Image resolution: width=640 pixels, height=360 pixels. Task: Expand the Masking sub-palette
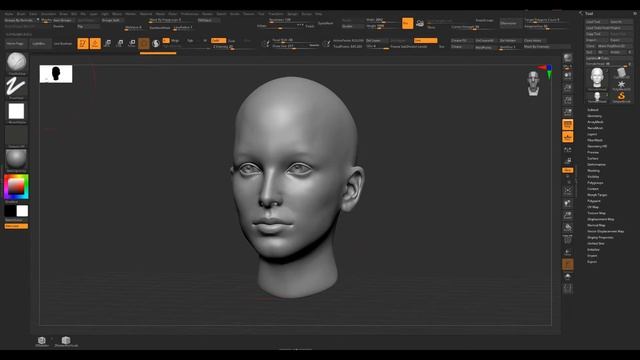point(593,171)
